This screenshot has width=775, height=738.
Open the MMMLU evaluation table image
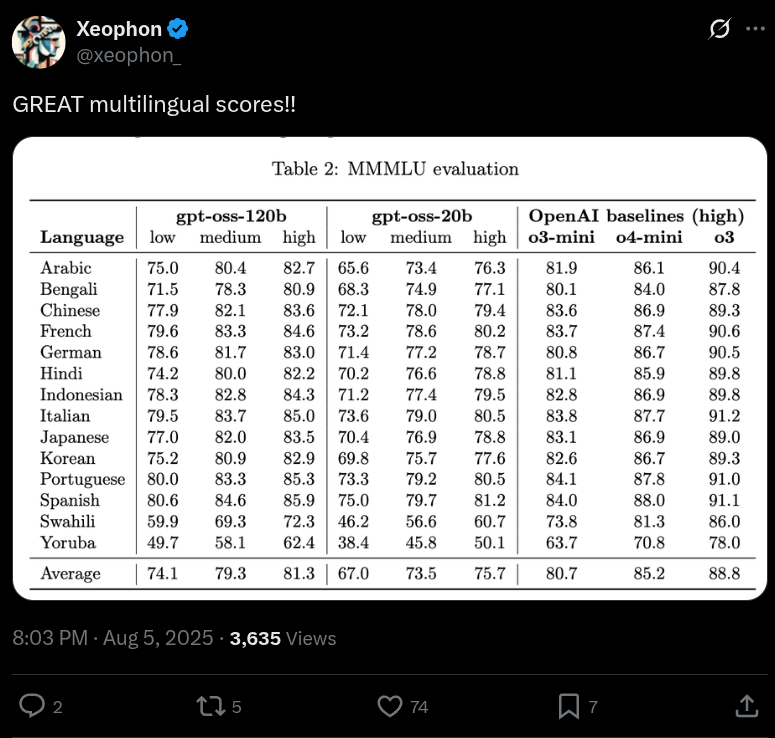tap(390, 400)
